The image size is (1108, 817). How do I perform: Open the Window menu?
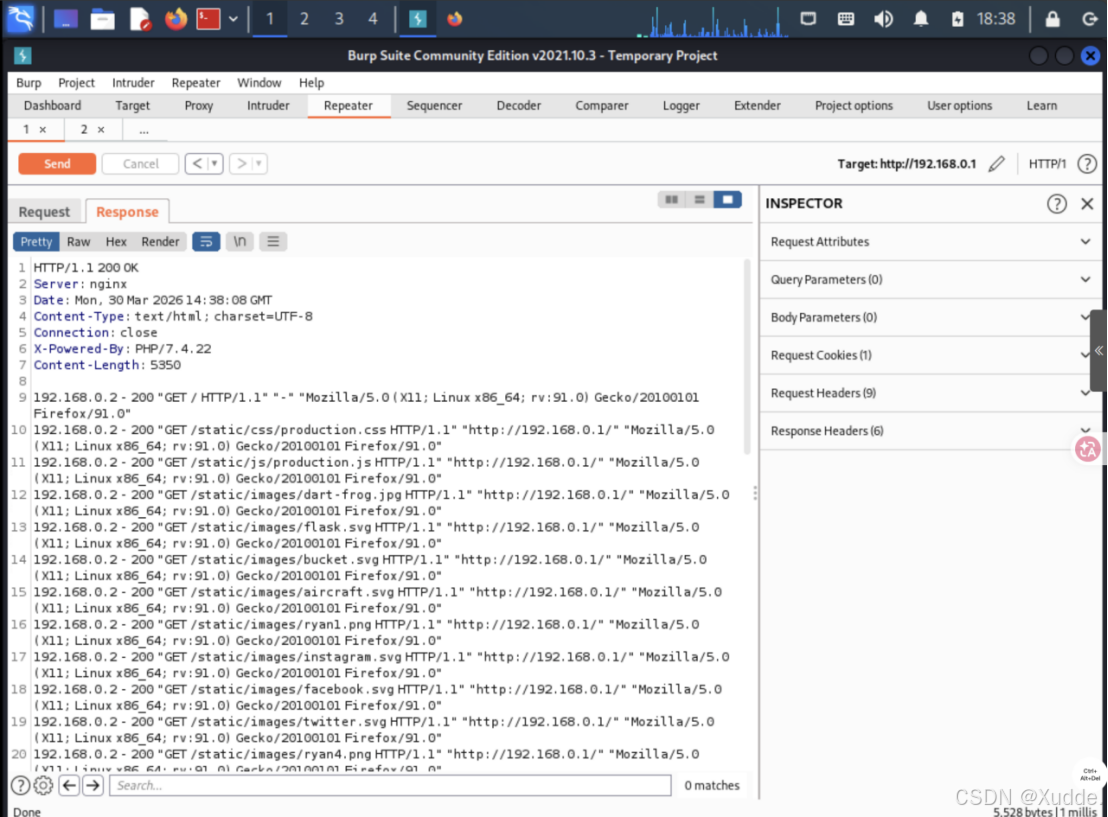click(259, 83)
